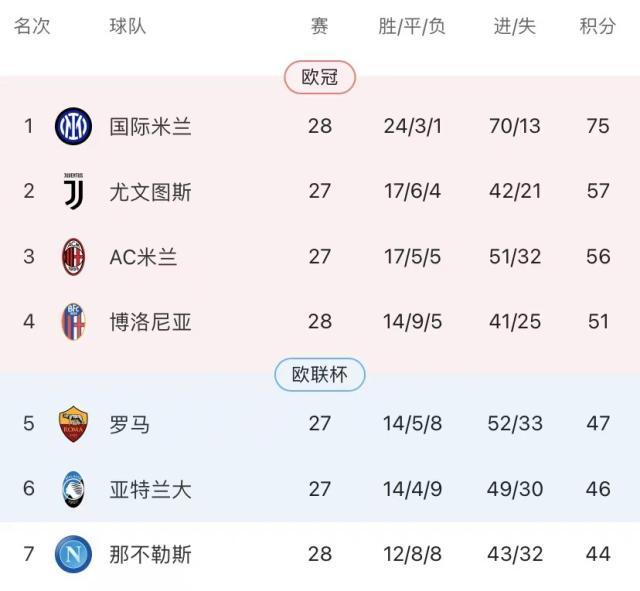The width and height of the screenshot is (640, 591).
Task: Click the Bologna club logo
Action: [73, 322]
